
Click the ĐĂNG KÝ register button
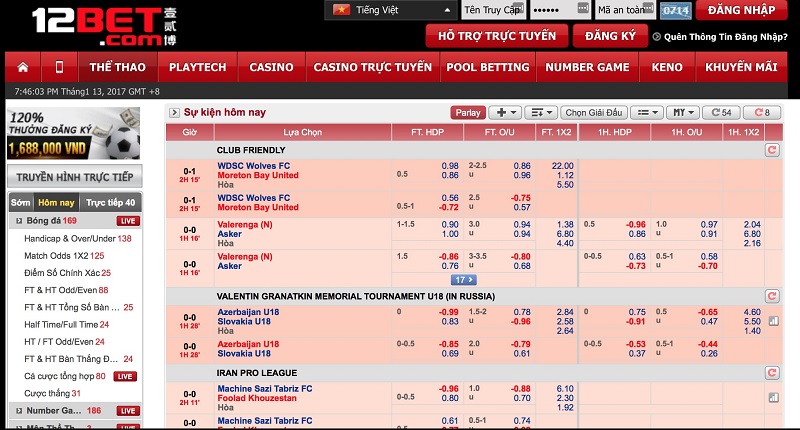click(x=610, y=36)
